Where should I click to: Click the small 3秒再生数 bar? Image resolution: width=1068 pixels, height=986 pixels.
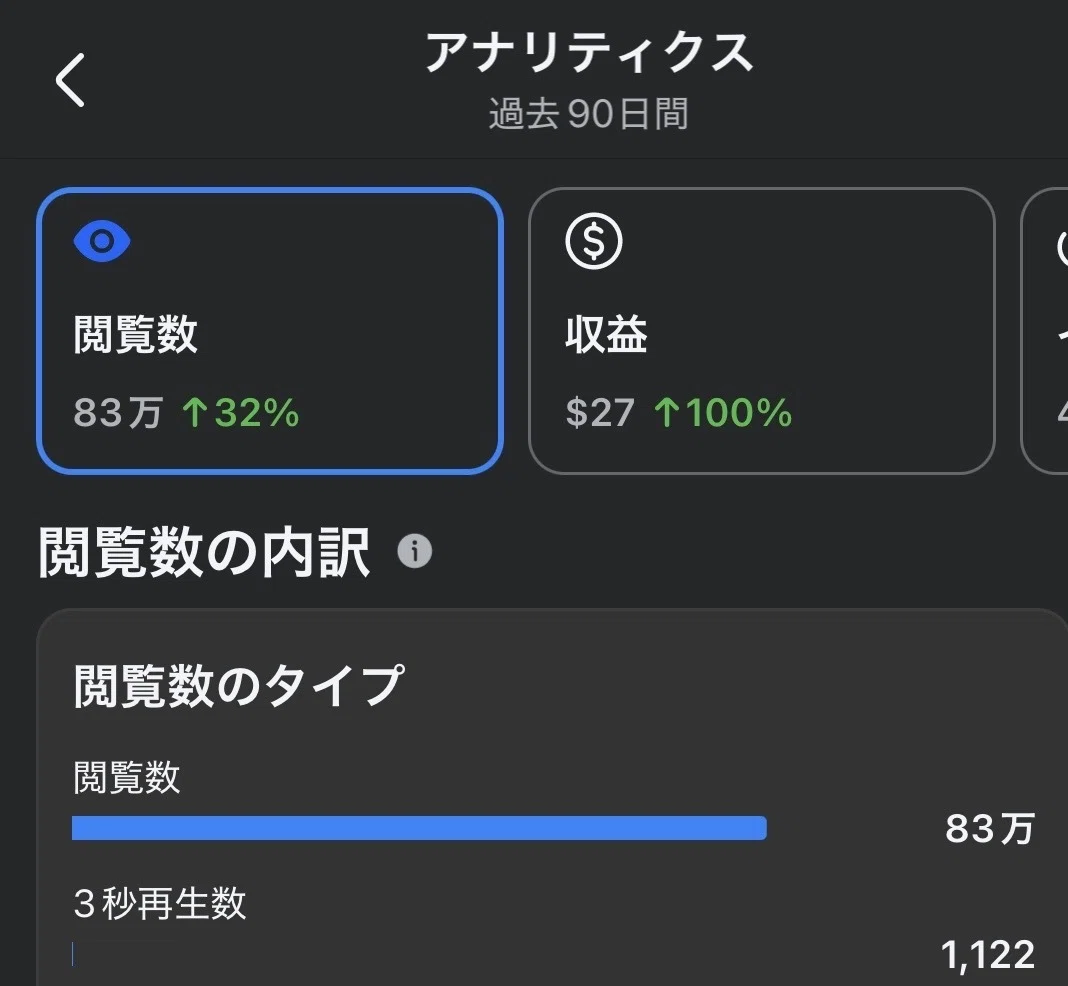click(73, 954)
